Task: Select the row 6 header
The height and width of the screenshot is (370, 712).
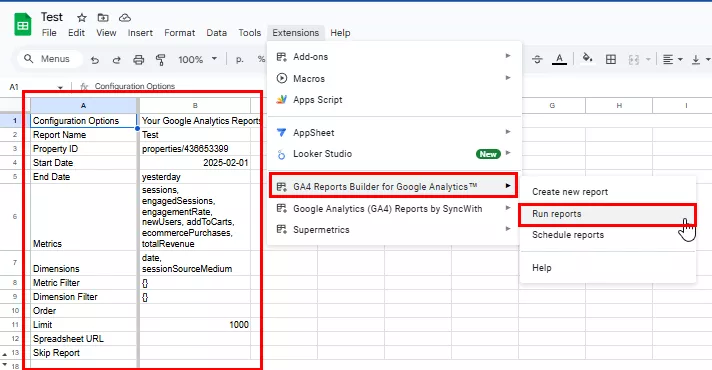Action: 15,217
